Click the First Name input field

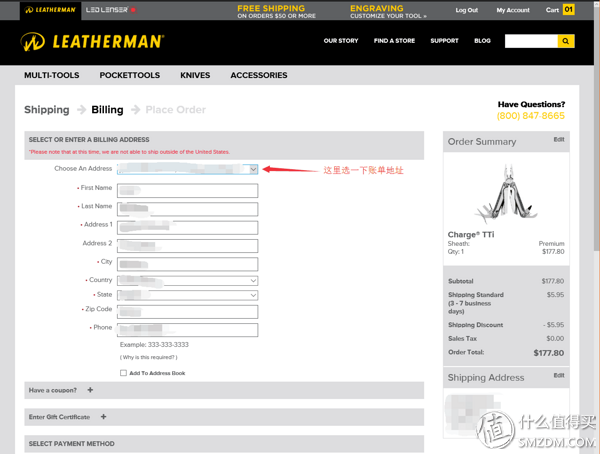(188, 190)
